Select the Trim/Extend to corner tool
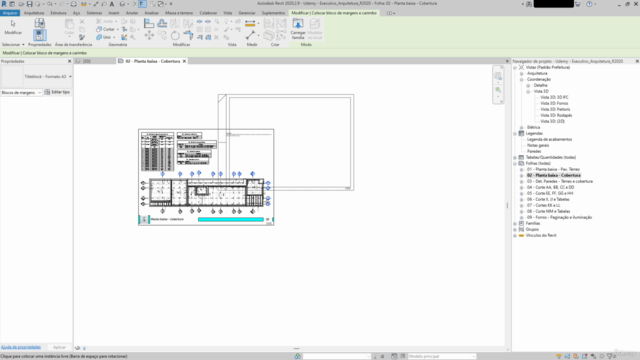The height and width of the screenshot is (360, 640). (188, 36)
